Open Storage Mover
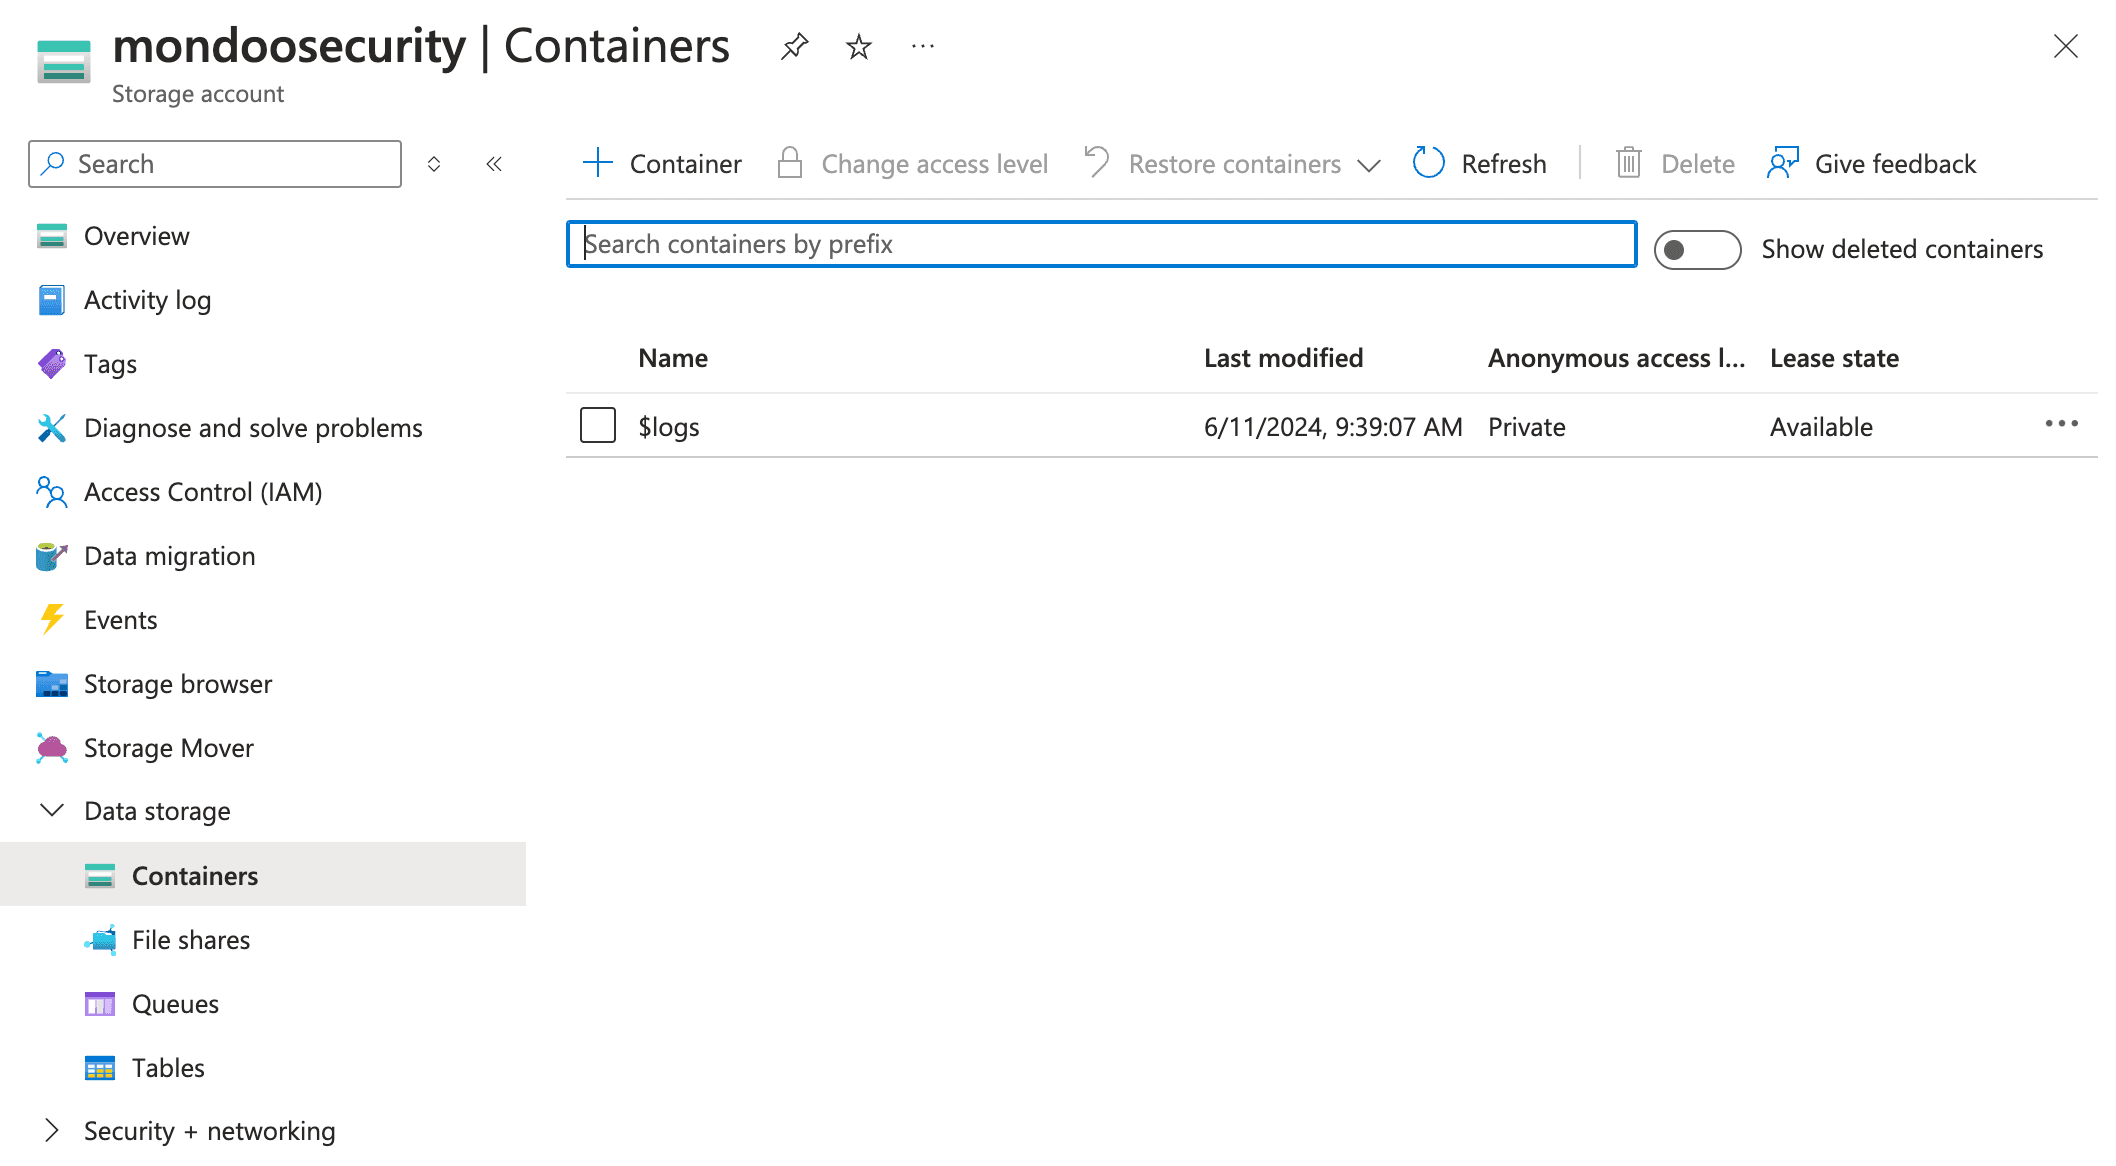This screenshot has width=2116, height=1166. pyautogui.click(x=168, y=747)
